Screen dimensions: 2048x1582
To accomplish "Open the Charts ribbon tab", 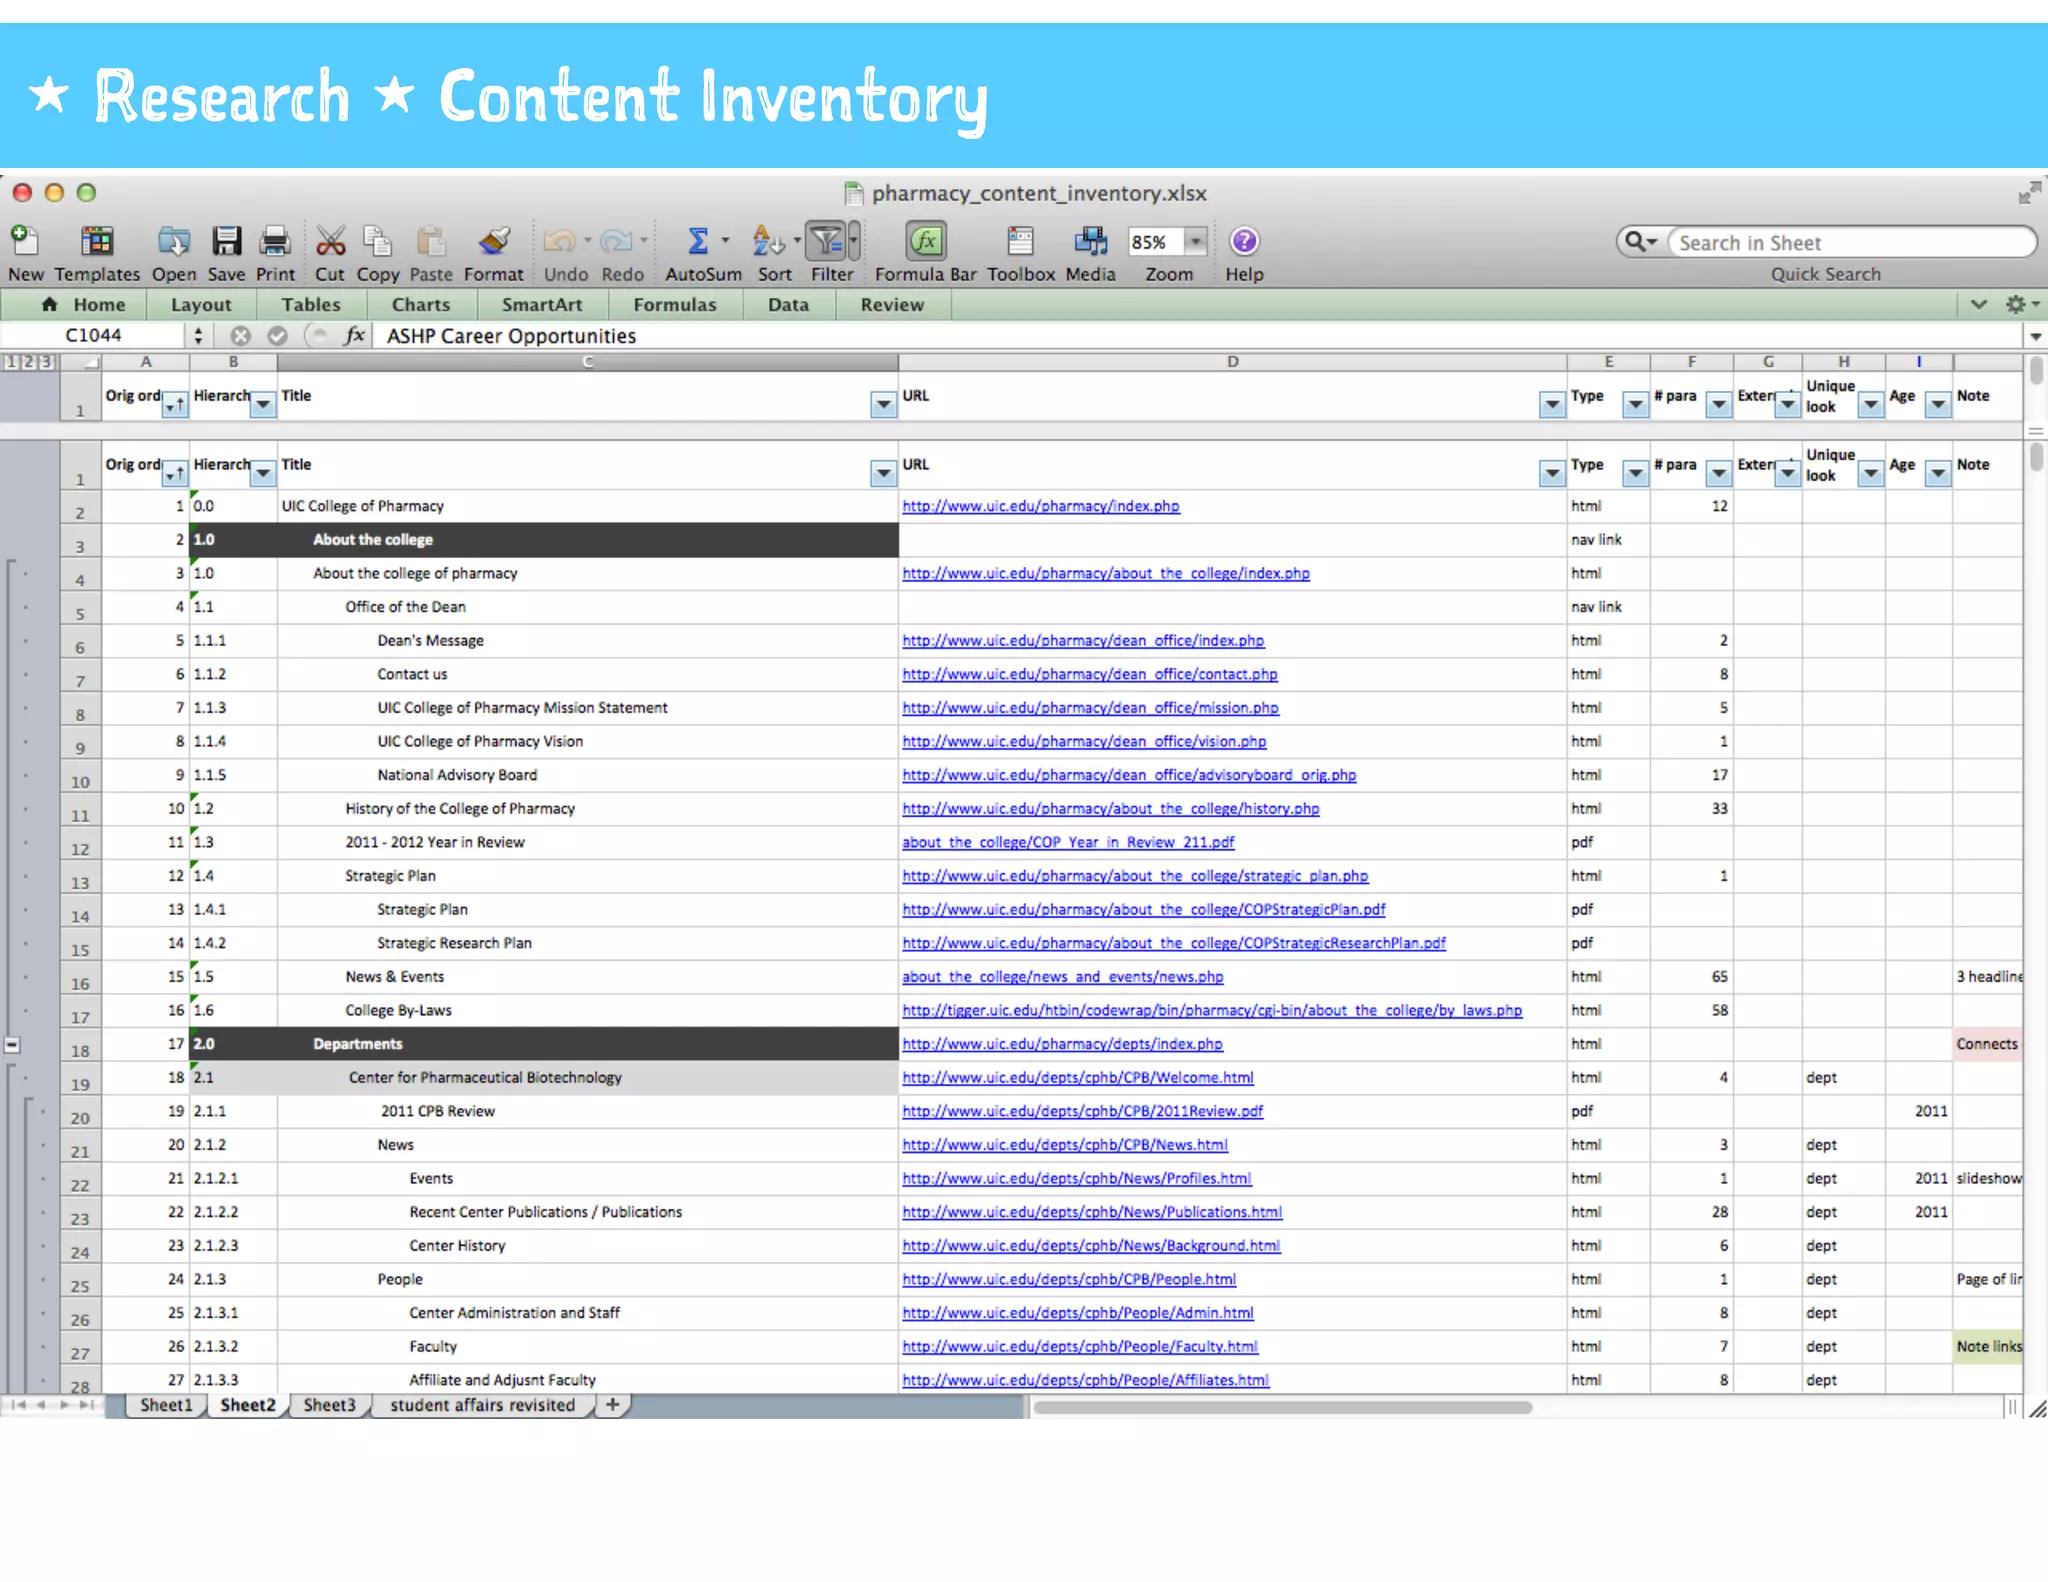I will click(421, 305).
